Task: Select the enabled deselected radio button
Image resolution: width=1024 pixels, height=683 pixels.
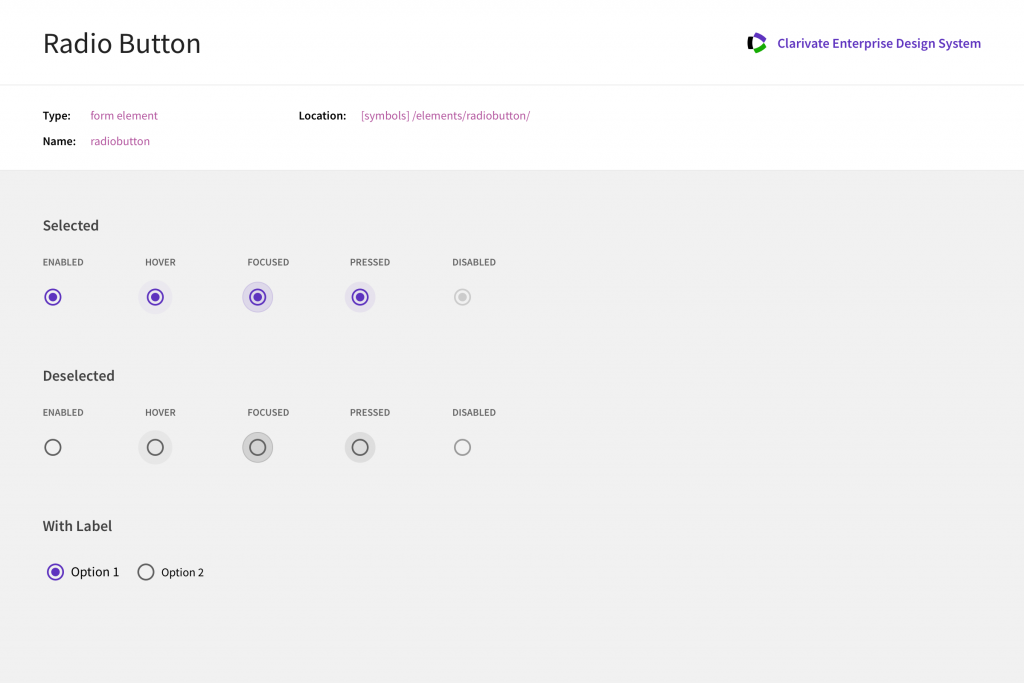Action: [53, 447]
